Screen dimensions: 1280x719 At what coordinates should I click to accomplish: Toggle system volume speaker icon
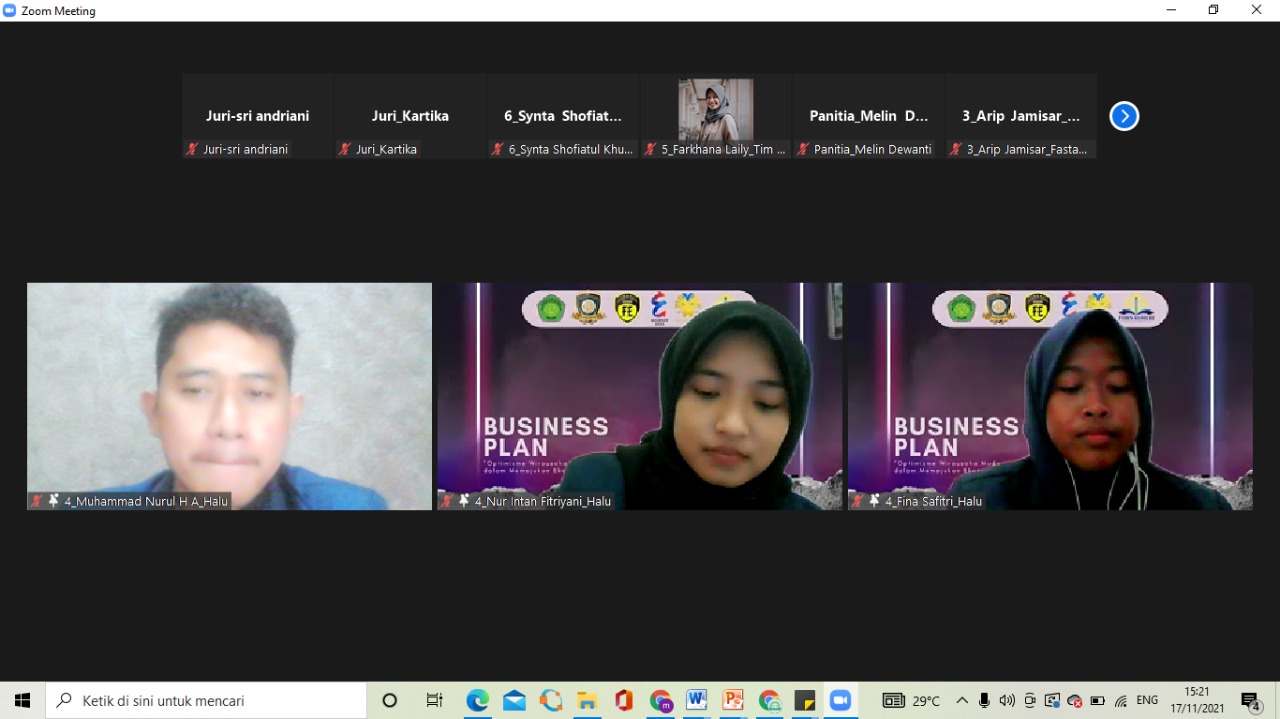click(1007, 701)
